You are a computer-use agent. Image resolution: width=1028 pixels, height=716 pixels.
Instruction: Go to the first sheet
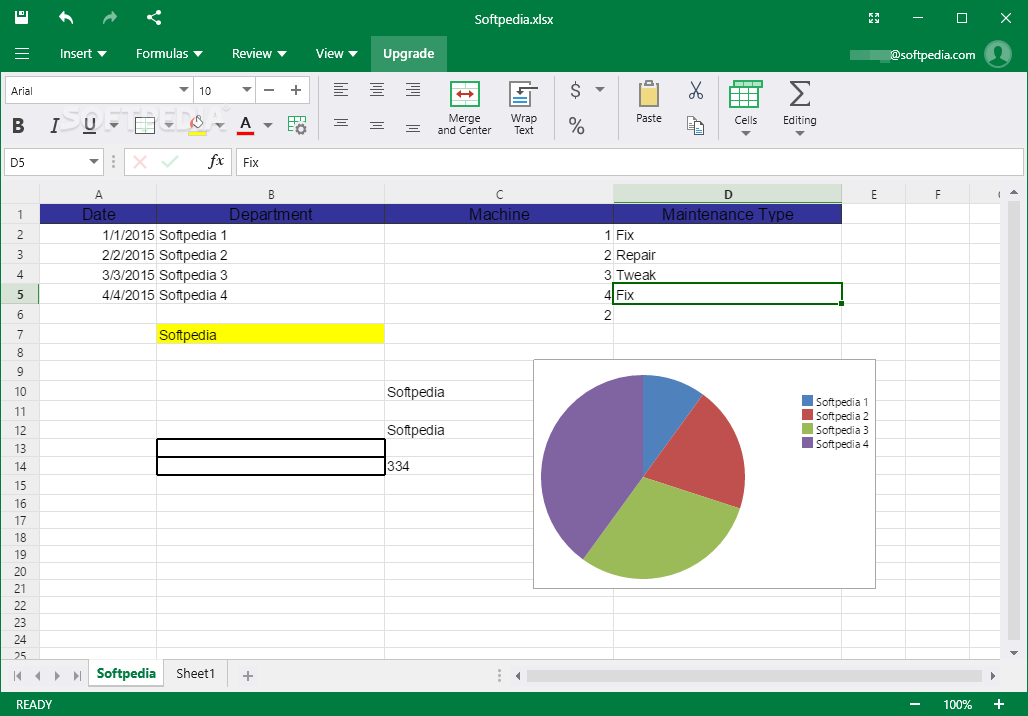[x=18, y=675]
